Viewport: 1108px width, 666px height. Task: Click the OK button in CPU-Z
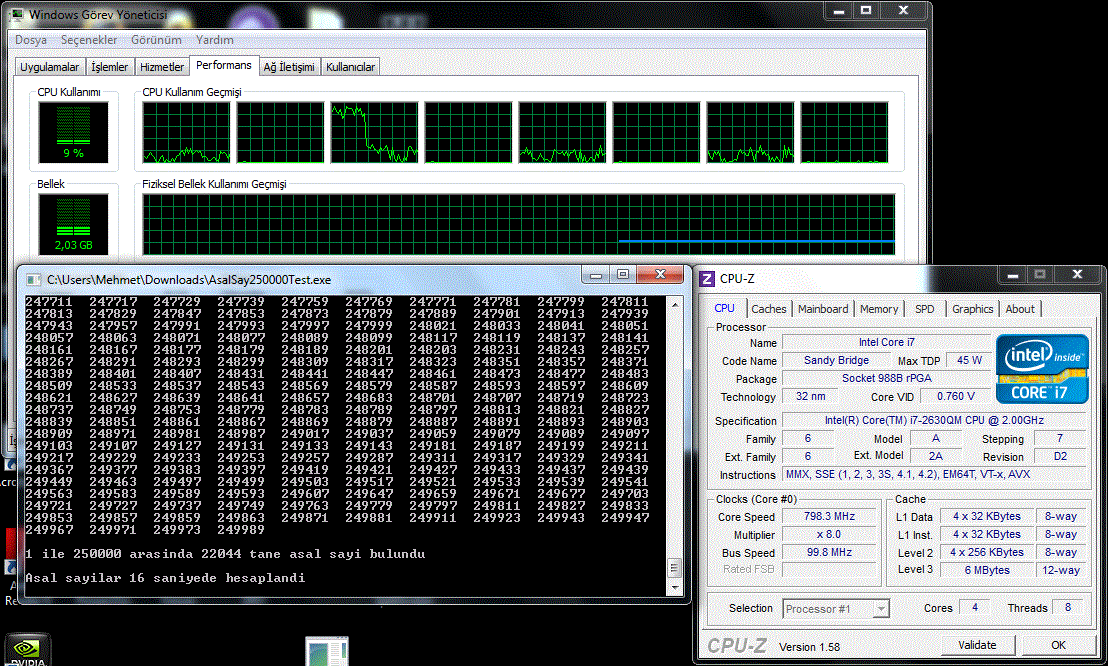point(1058,645)
